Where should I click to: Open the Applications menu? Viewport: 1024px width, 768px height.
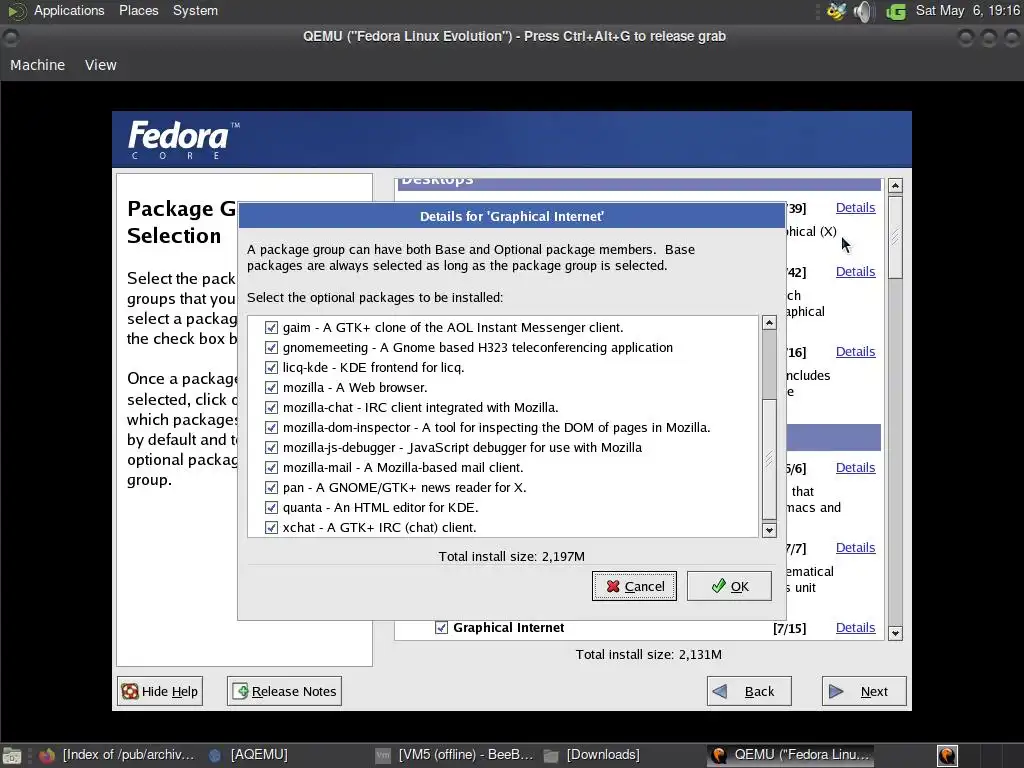click(69, 10)
